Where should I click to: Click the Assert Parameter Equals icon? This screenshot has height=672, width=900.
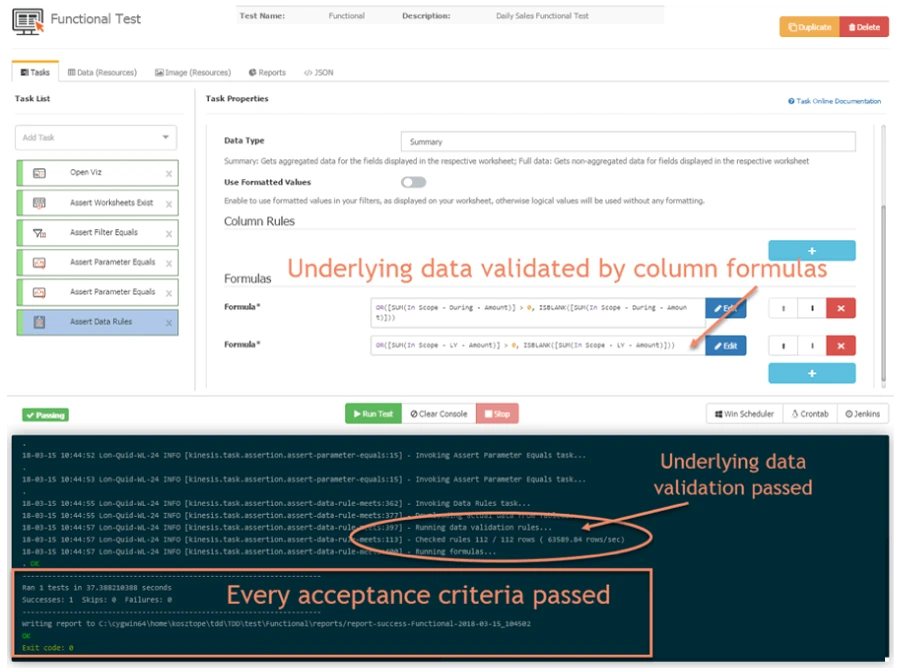[38, 262]
